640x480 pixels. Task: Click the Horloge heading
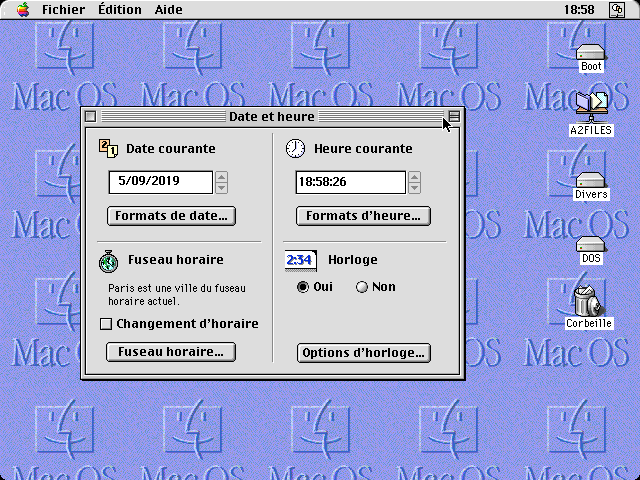353,260
